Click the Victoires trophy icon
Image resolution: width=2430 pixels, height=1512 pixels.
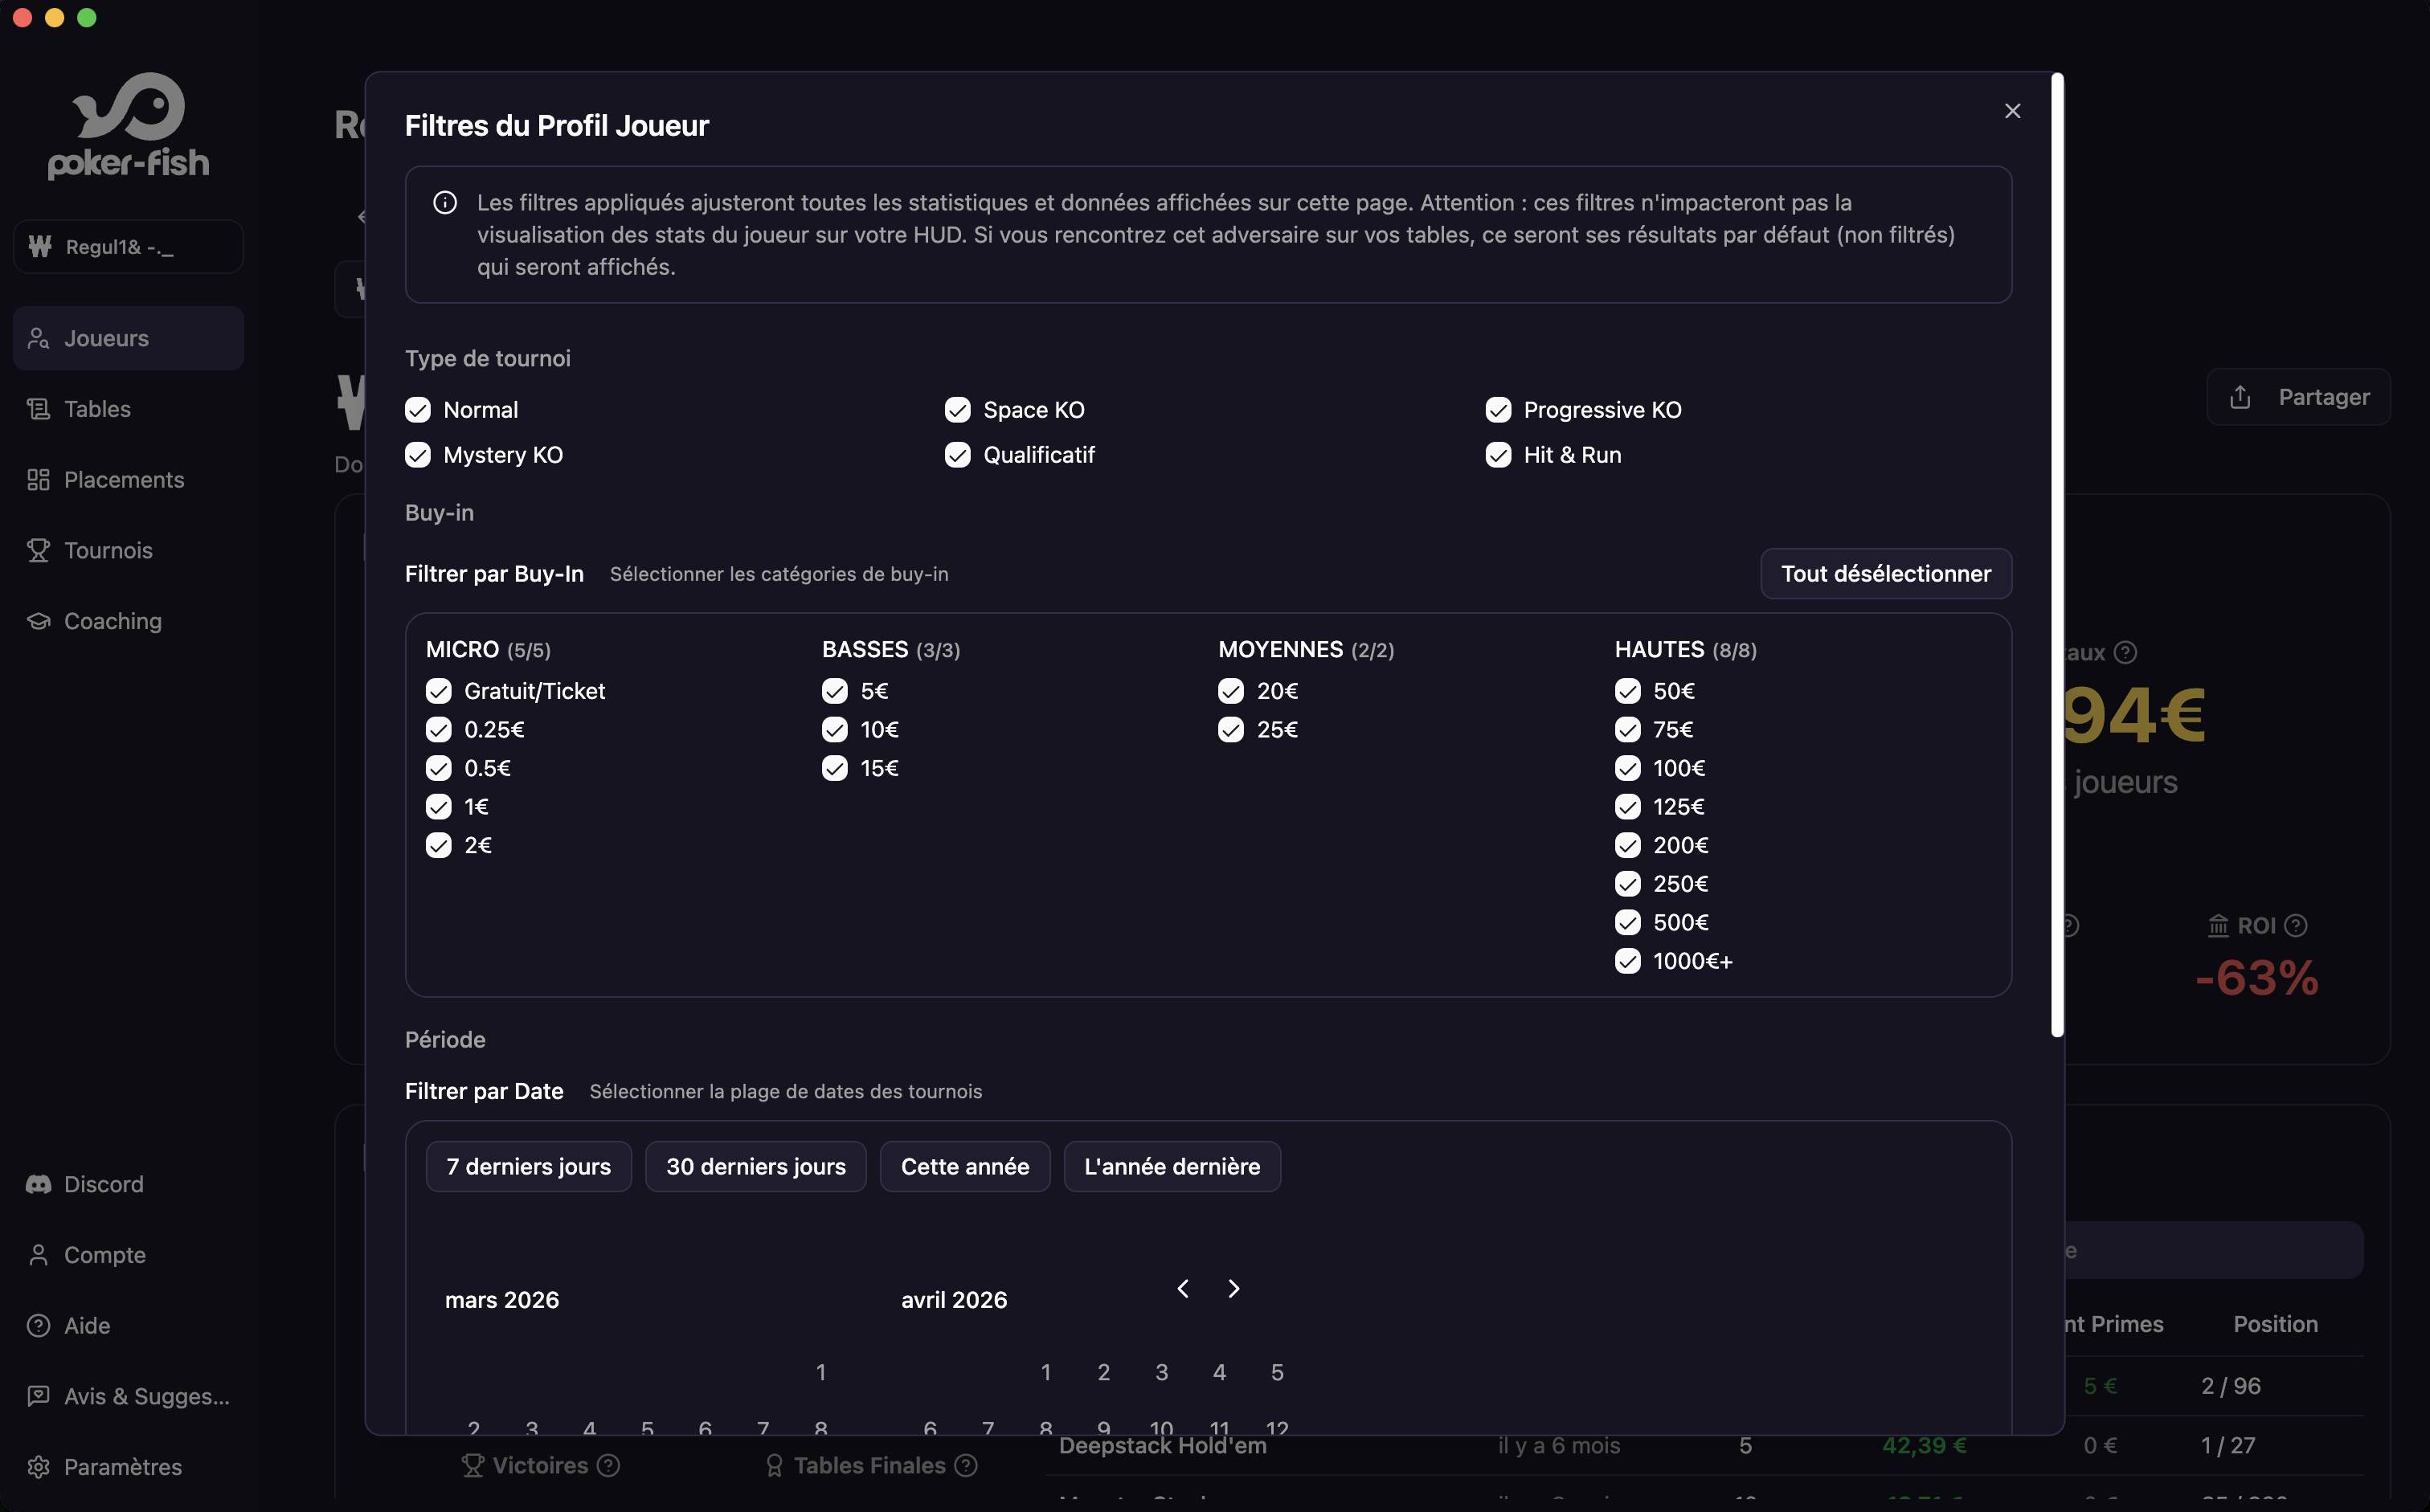pyautogui.click(x=473, y=1465)
